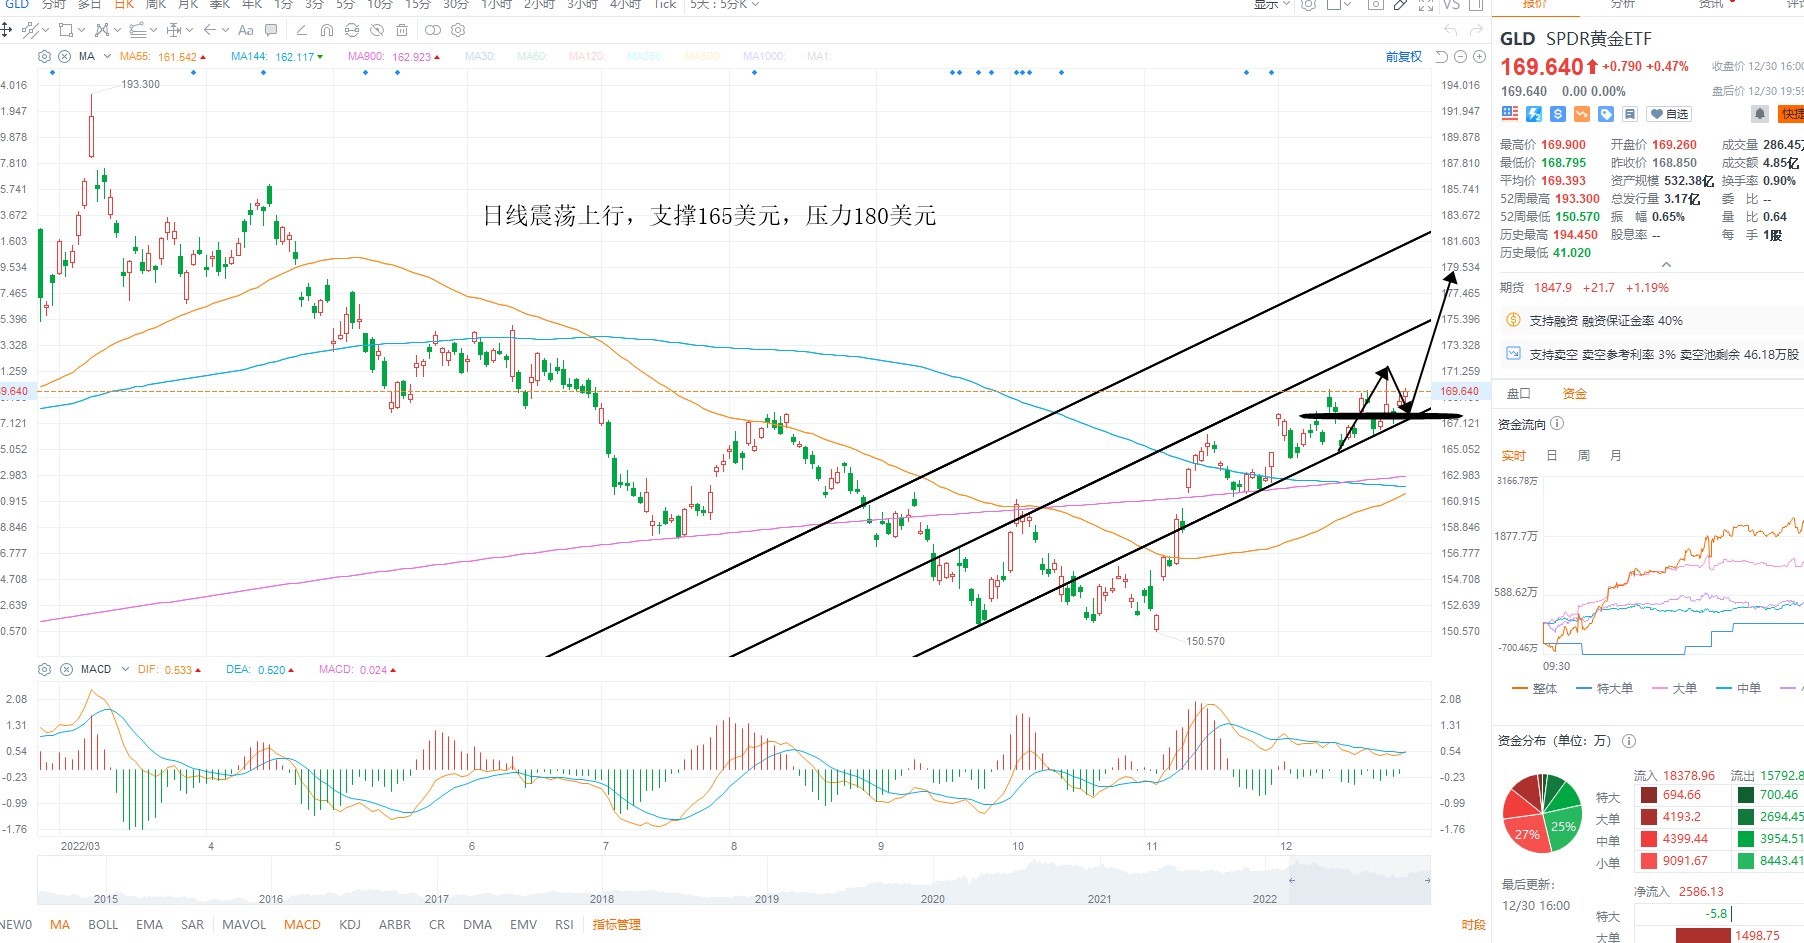The image size is (1804, 943).
Task: Toggle RSI sub indicator
Action: 564,925
